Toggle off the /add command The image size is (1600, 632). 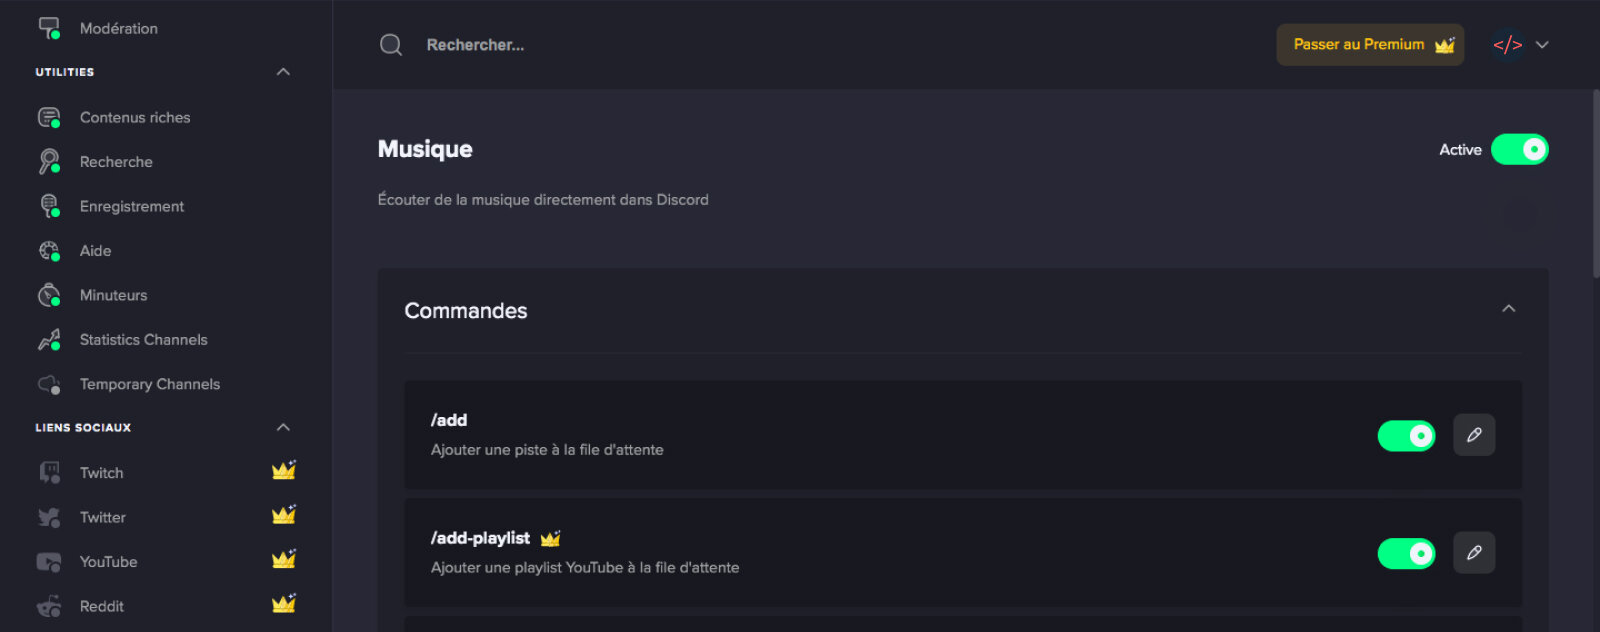pyautogui.click(x=1406, y=436)
